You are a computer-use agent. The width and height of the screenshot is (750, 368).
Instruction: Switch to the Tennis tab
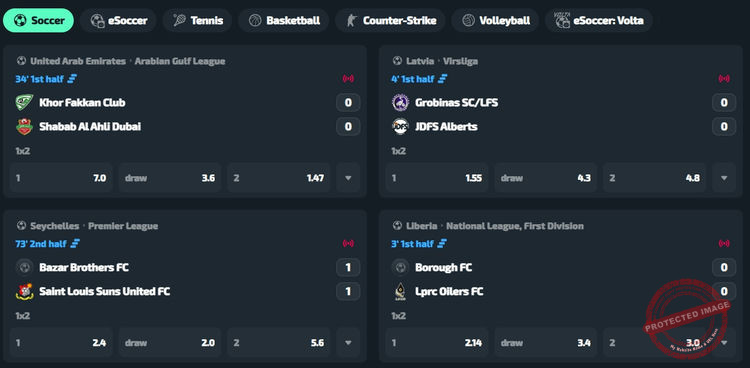198,21
